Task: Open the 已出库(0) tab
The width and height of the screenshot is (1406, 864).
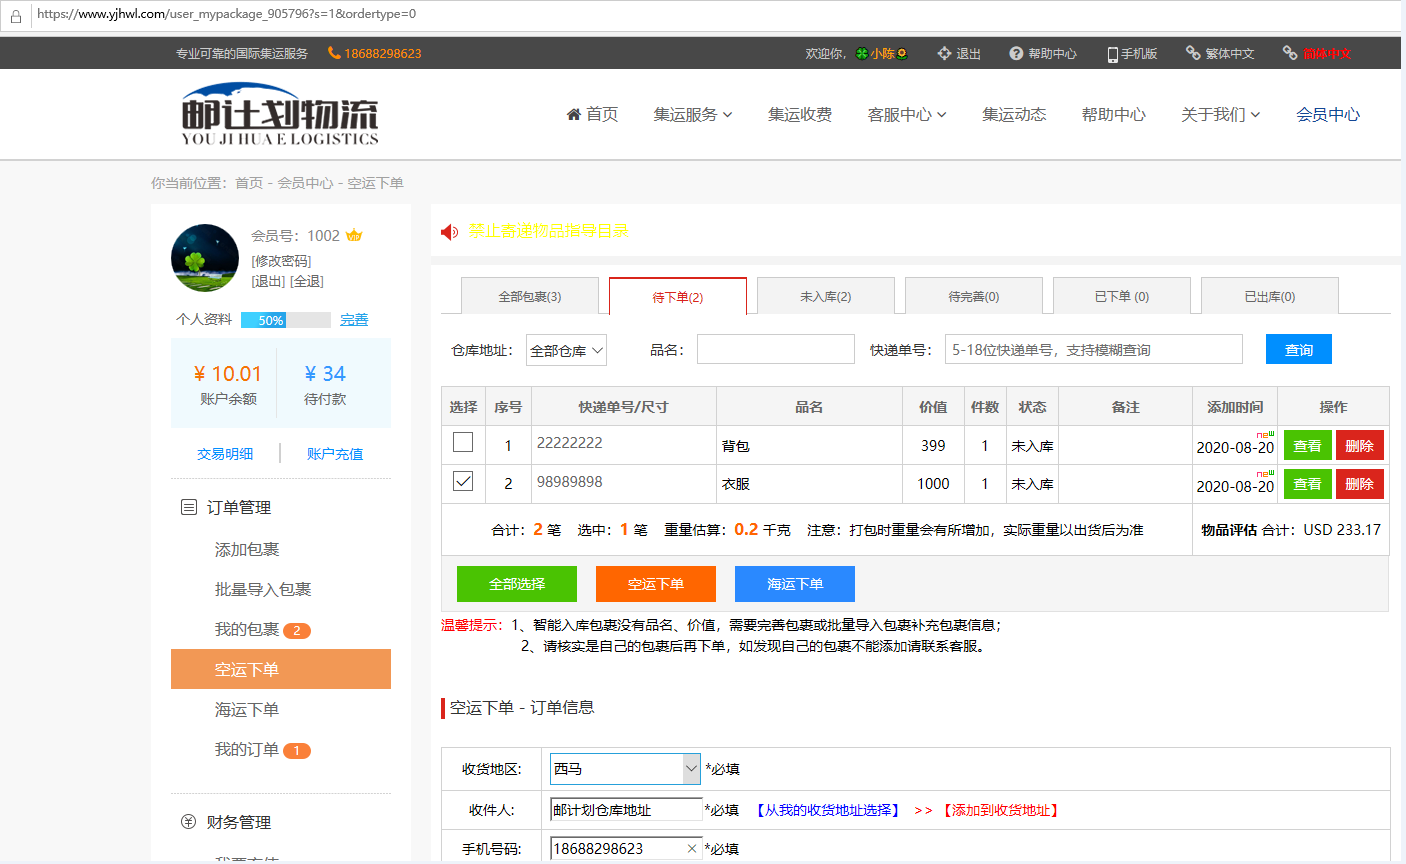Action: [x=1270, y=296]
